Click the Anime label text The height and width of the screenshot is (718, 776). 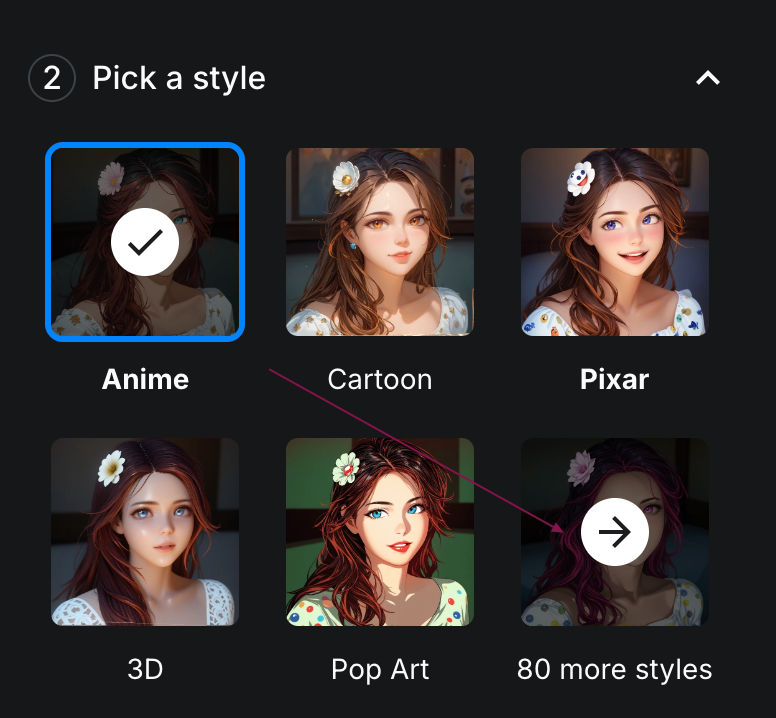(146, 380)
